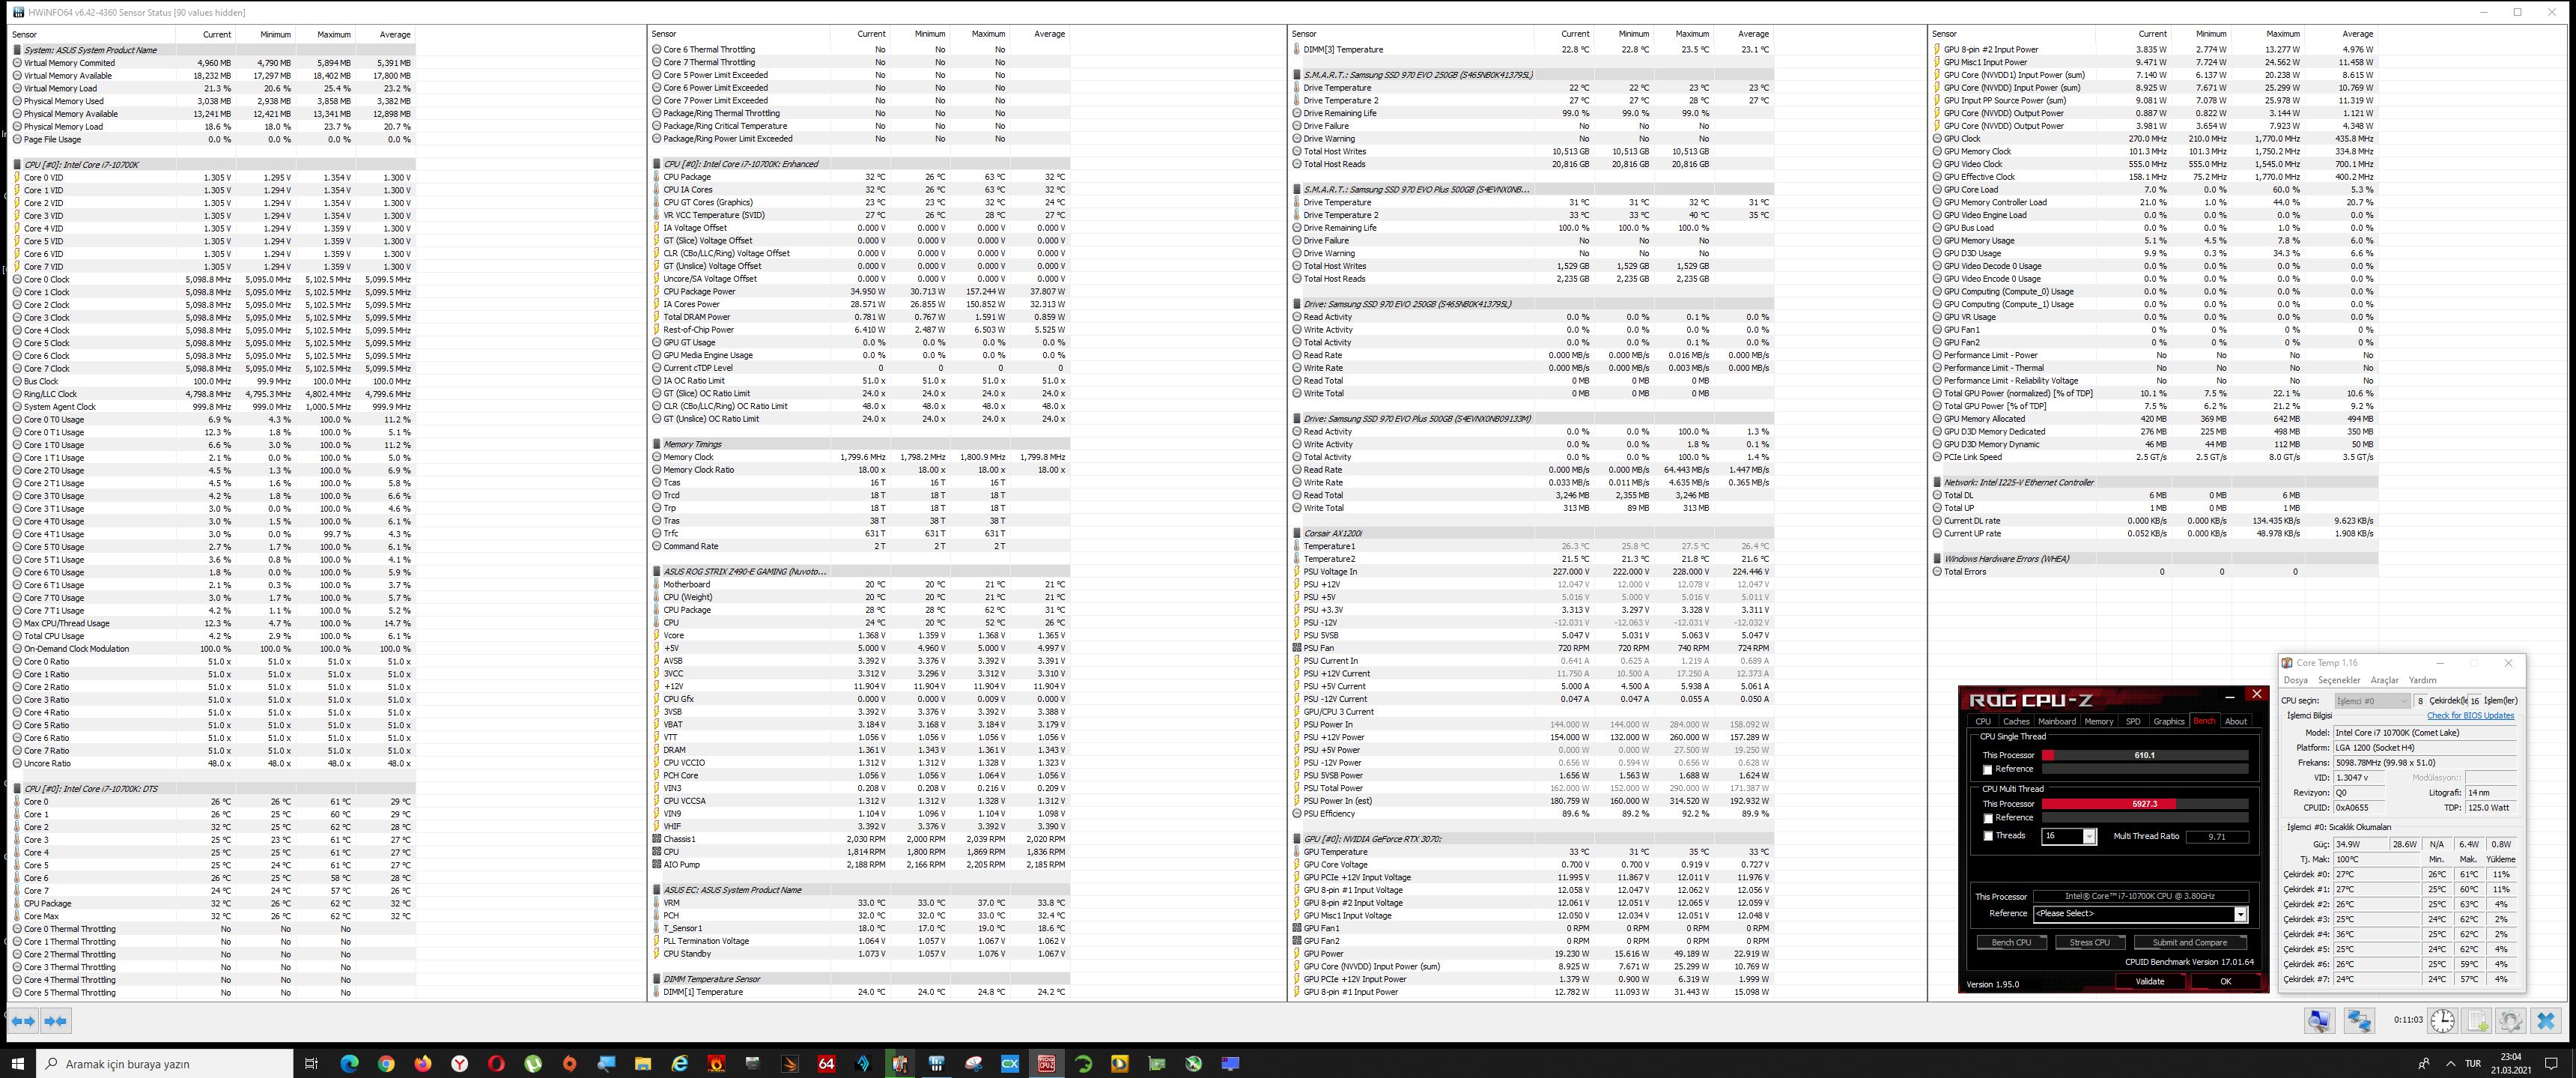This screenshot has width=2576, height=1078.
Task: Open File Explorer from the taskbar
Action: [x=643, y=1064]
